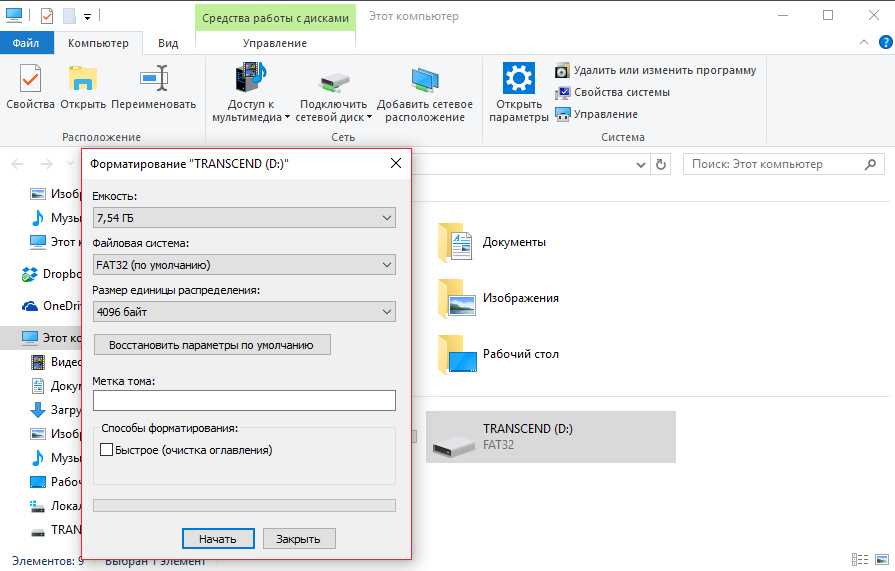Screen dimensions: 895x571
Task: Click Start (Начать) button
Action: 218,538
